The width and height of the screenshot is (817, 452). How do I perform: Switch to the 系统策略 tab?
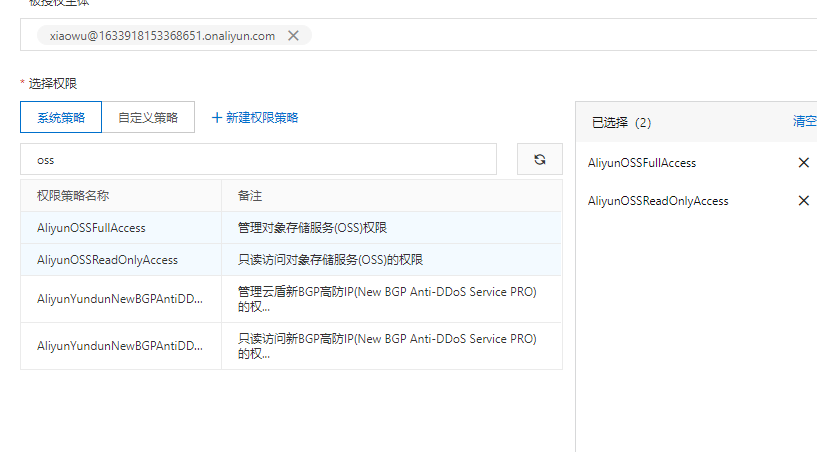pos(61,117)
